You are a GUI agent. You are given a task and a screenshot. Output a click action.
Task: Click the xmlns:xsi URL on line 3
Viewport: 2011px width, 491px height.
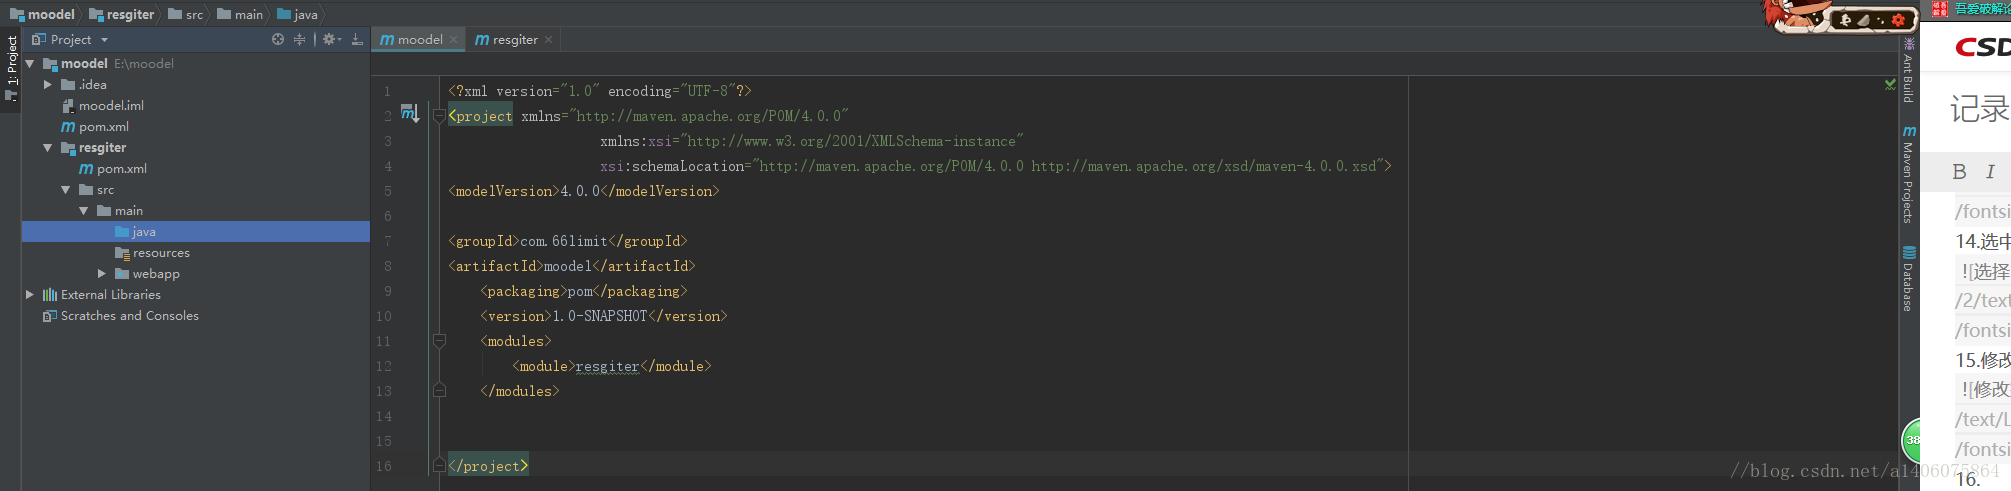(851, 141)
